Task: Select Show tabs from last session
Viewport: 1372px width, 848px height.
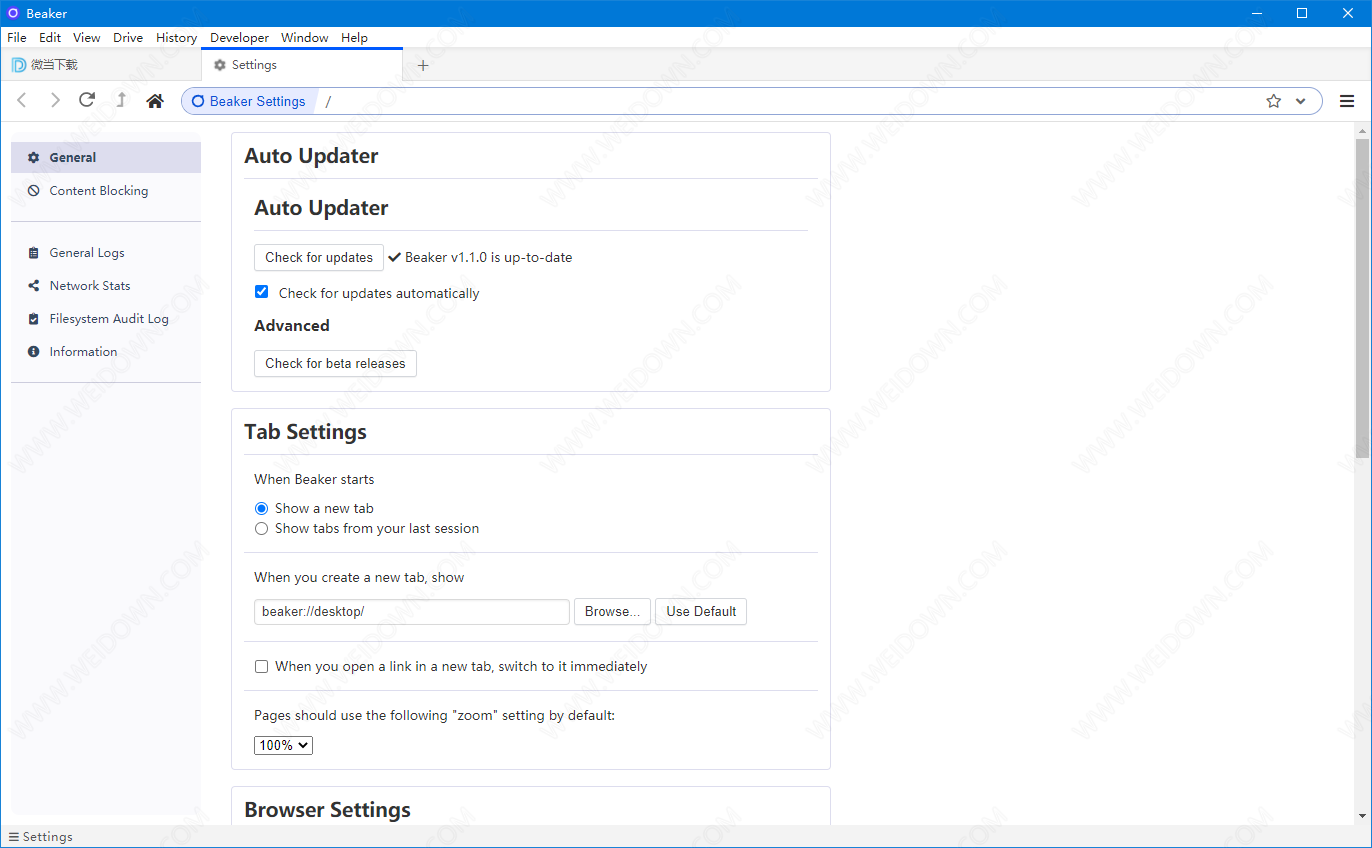Action: (261, 528)
